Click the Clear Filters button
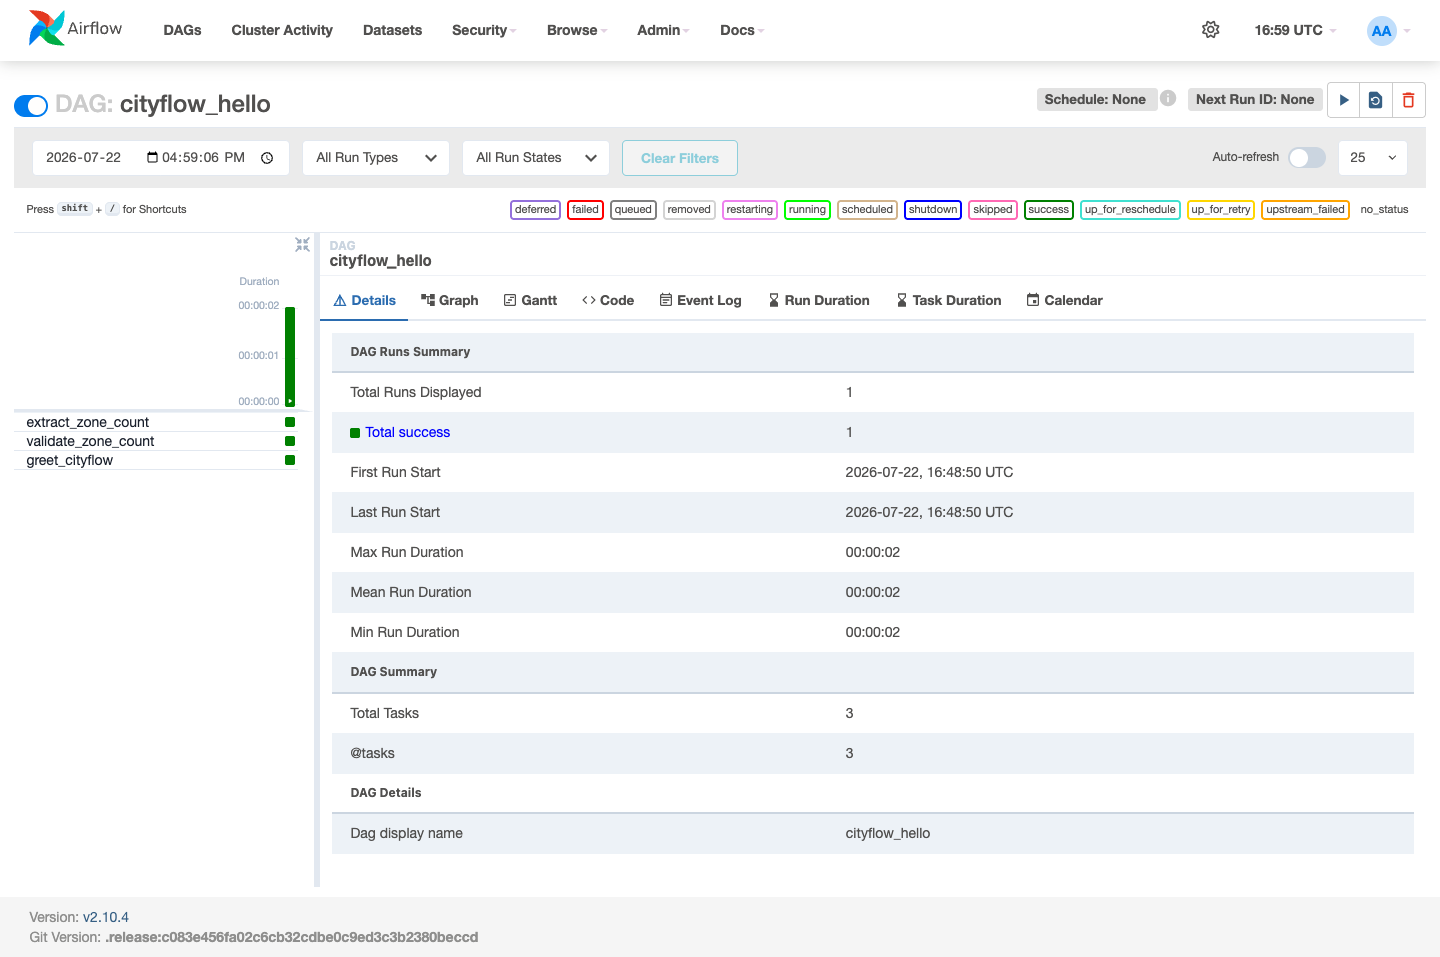Image resolution: width=1440 pixels, height=957 pixels. point(680,158)
